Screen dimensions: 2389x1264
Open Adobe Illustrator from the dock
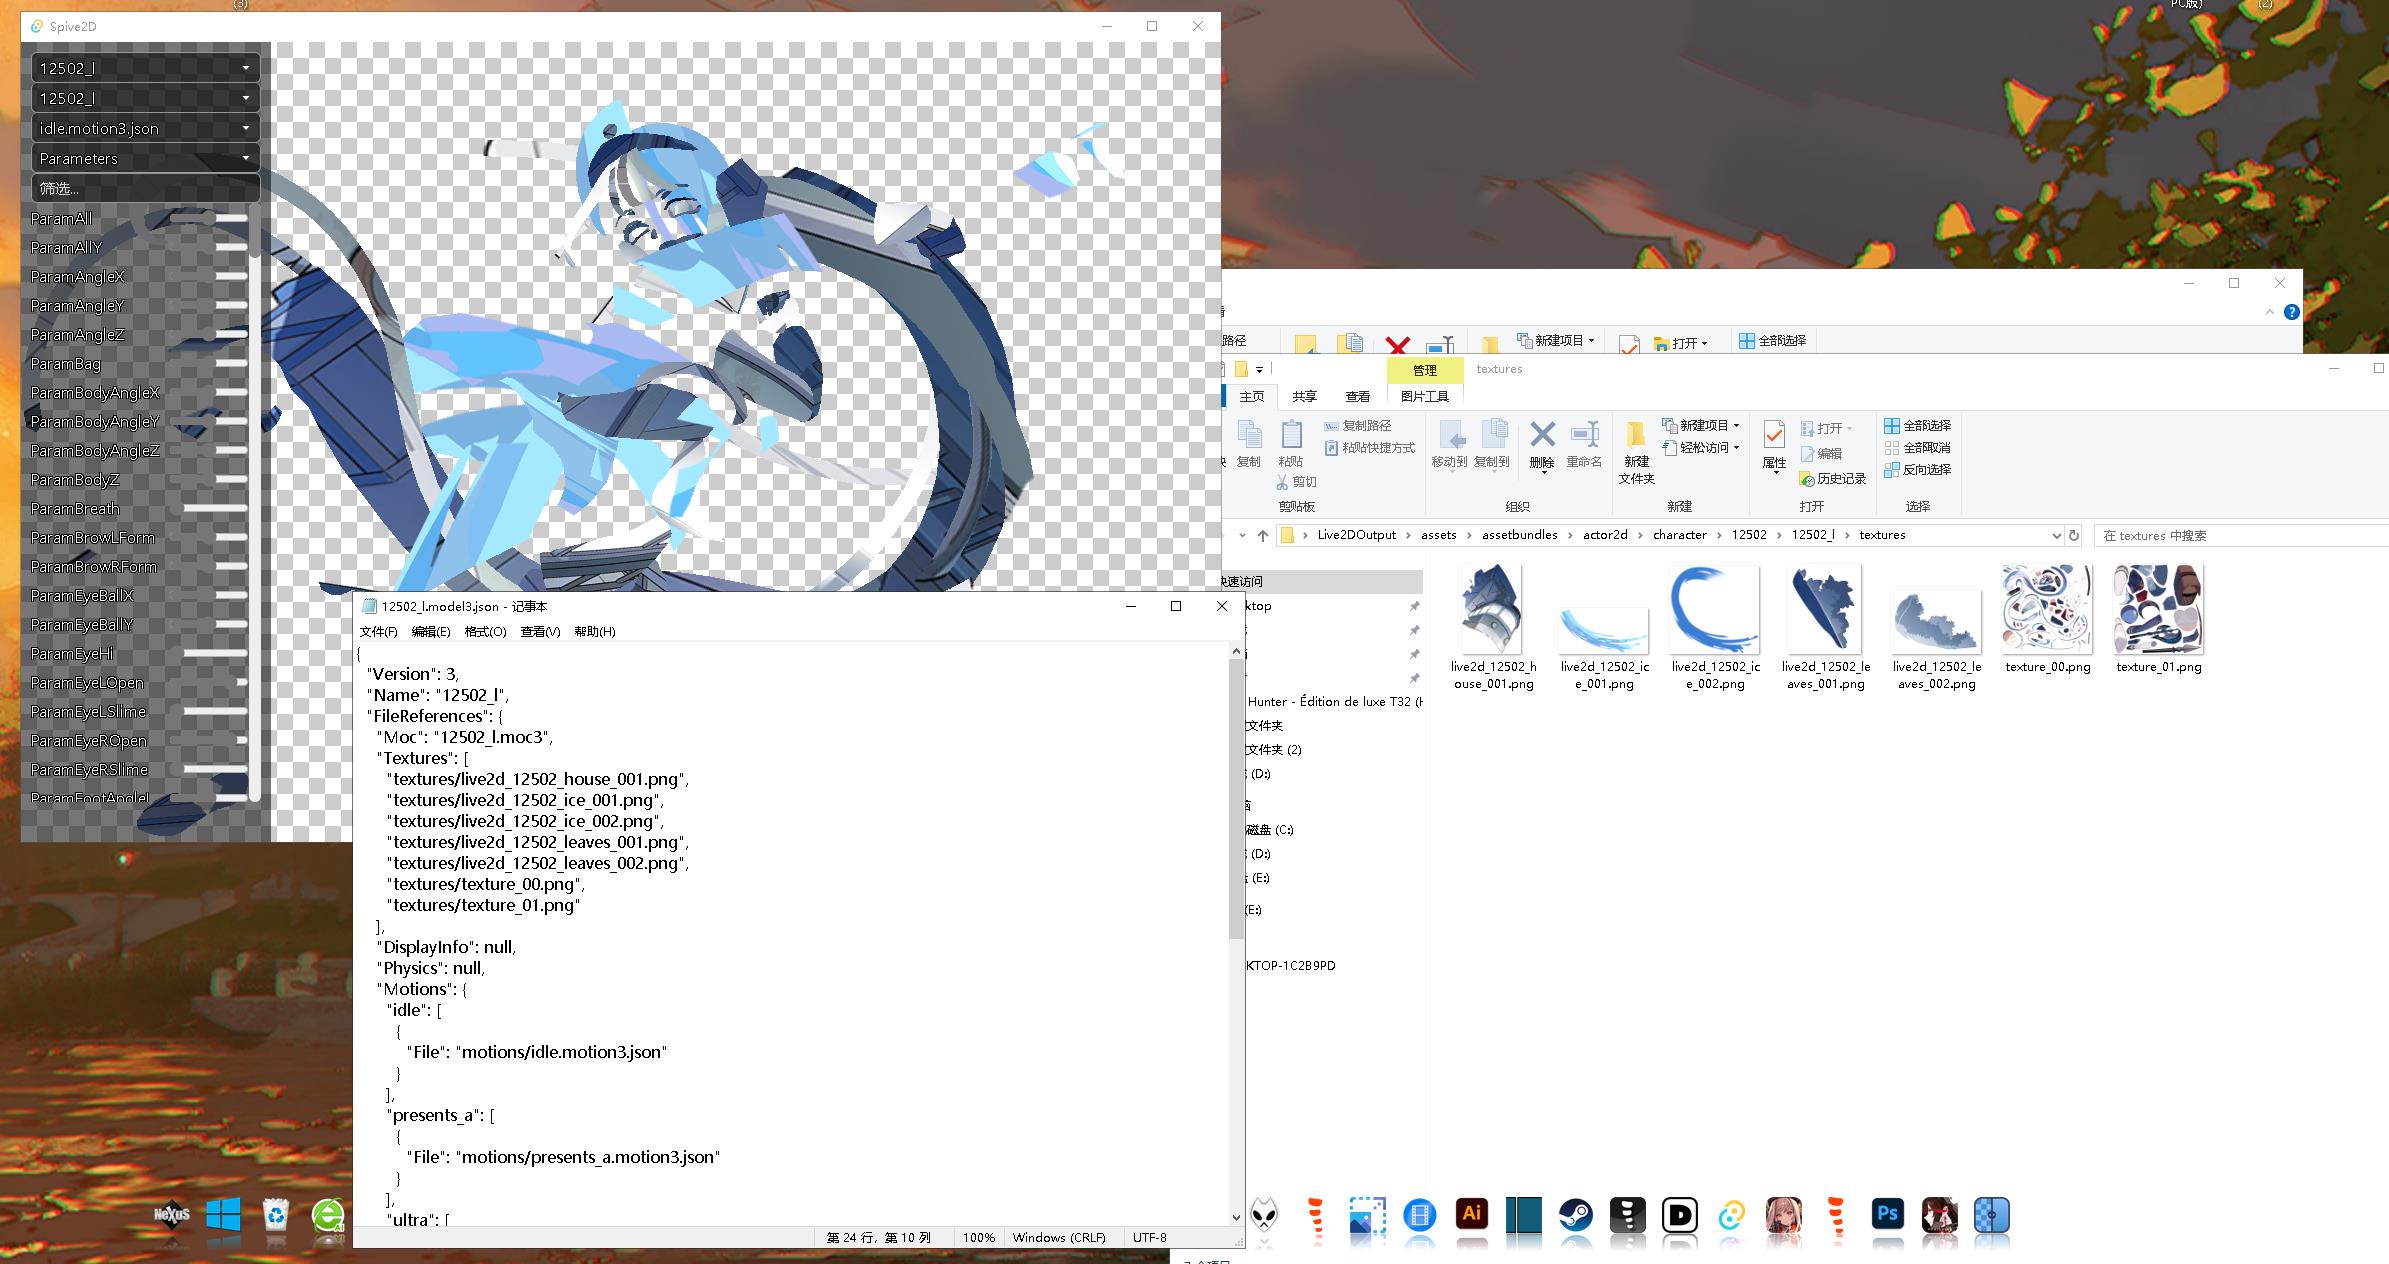point(1471,1215)
